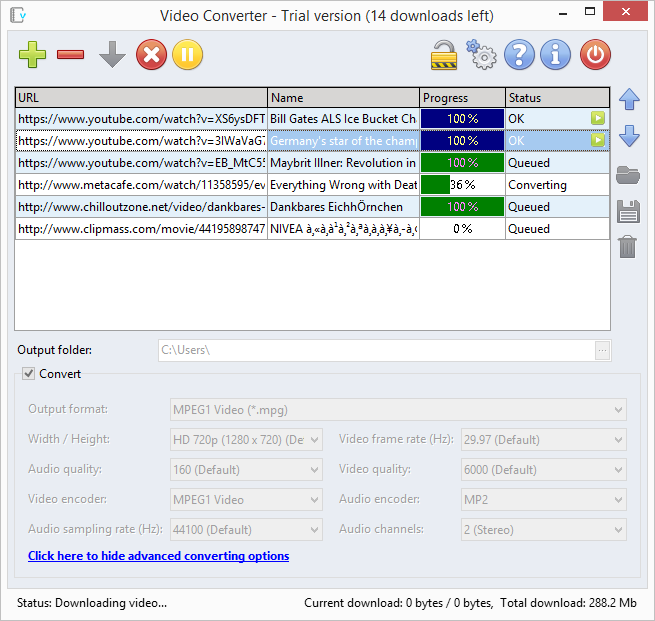Screen dimensions: 655x621
Task: Open settings with the gear icon
Action: (x=482, y=55)
